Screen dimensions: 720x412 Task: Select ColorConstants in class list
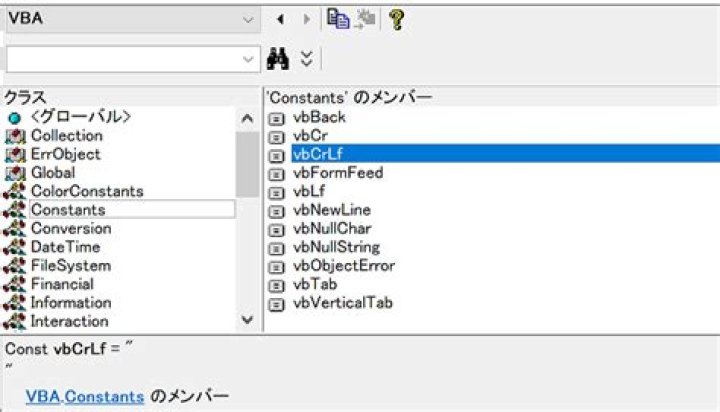click(x=87, y=191)
